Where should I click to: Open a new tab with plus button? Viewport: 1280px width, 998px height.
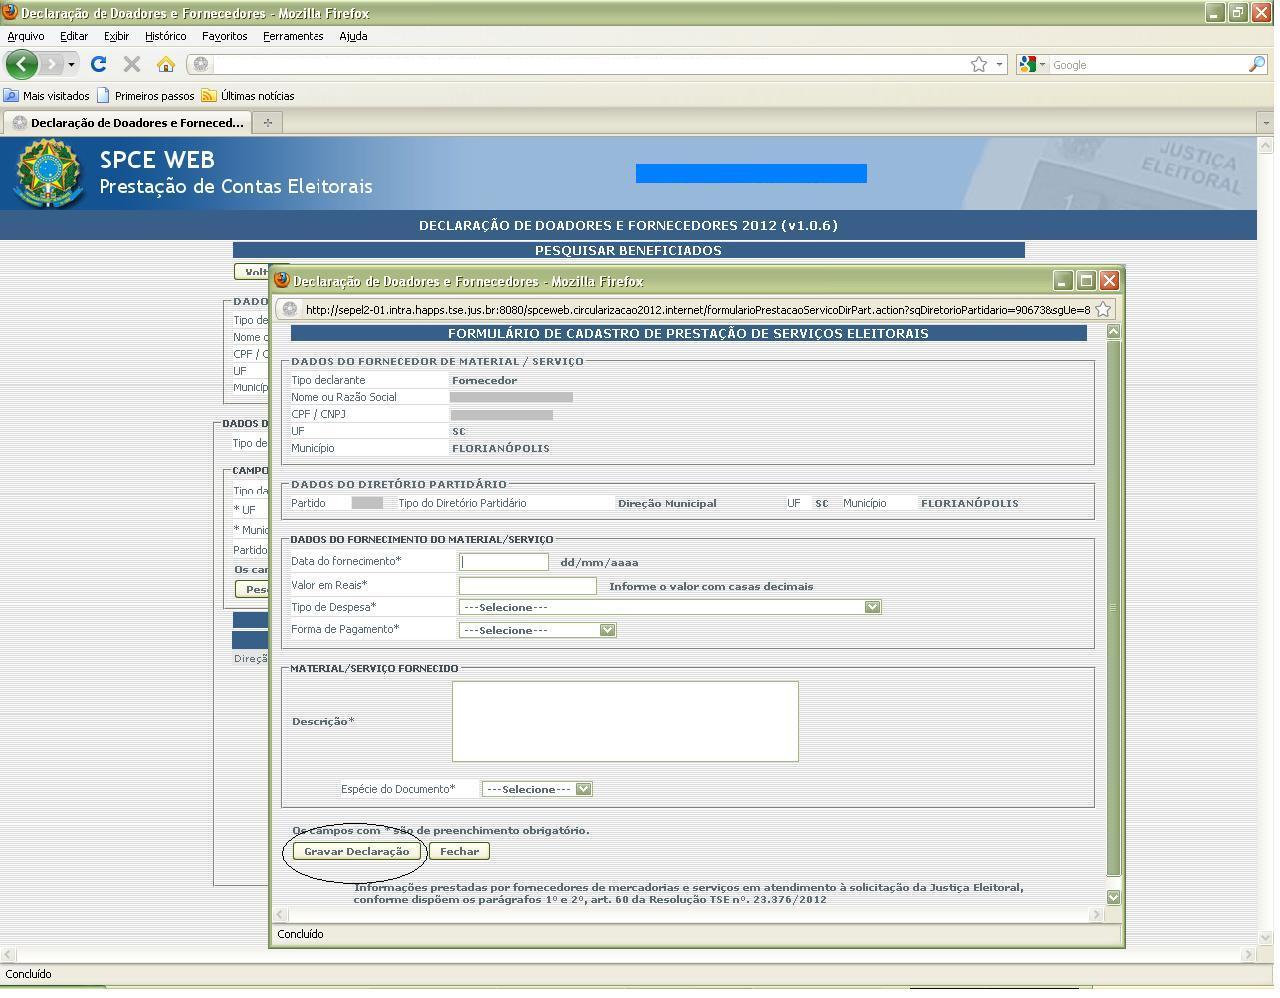point(267,123)
